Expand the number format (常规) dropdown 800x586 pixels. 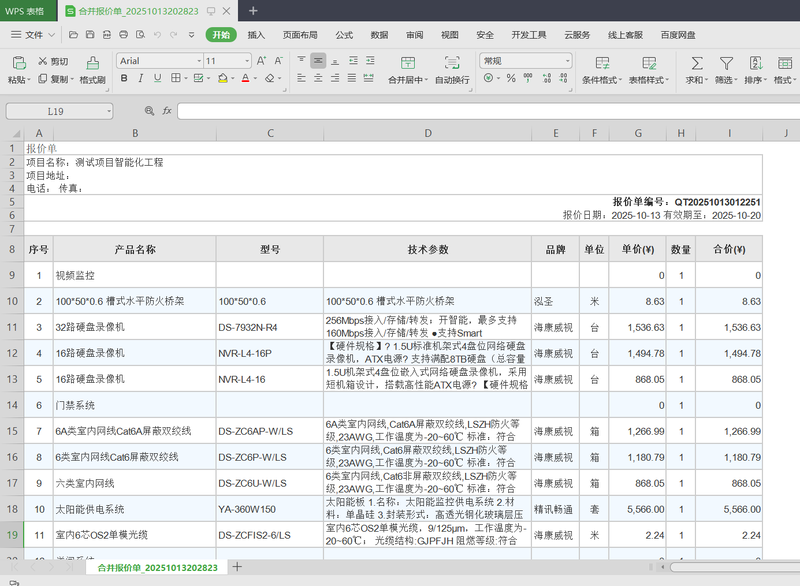pos(565,61)
